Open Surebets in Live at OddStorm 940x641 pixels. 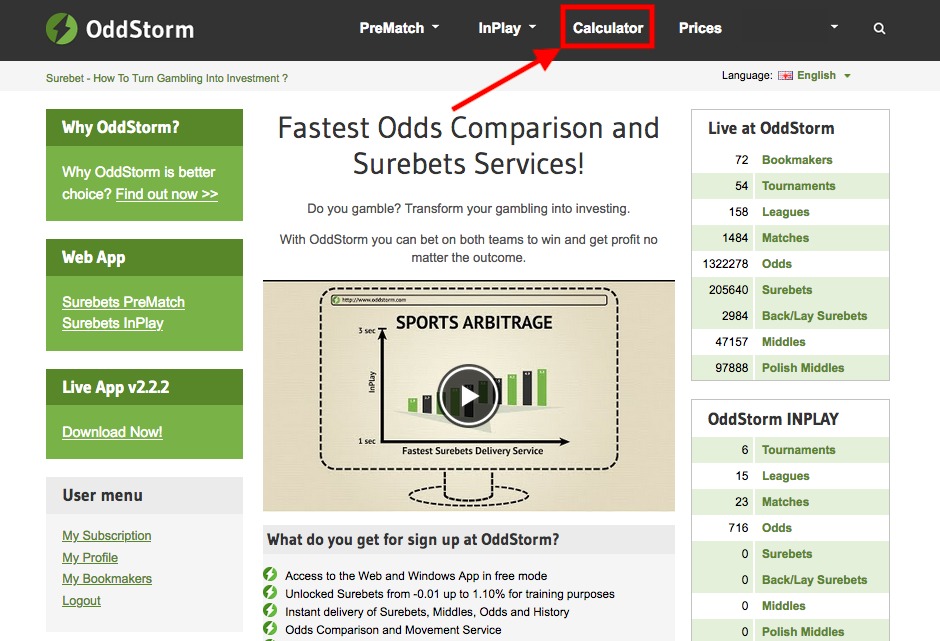point(787,290)
